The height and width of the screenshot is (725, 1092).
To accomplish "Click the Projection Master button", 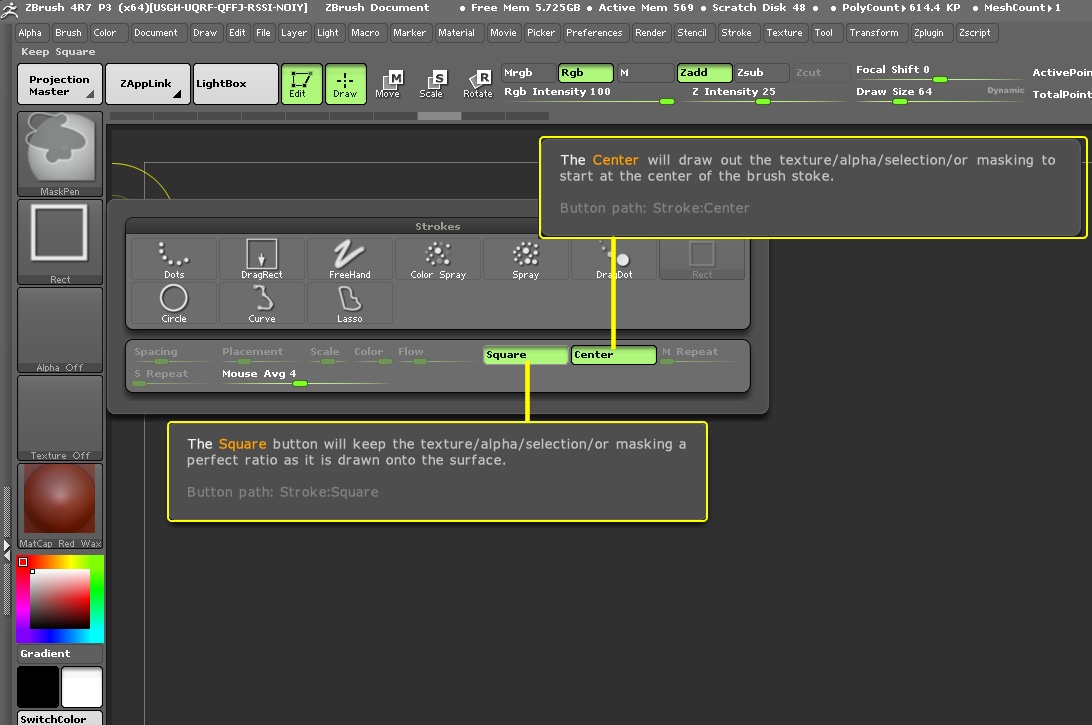I will click(x=60, y=84).
